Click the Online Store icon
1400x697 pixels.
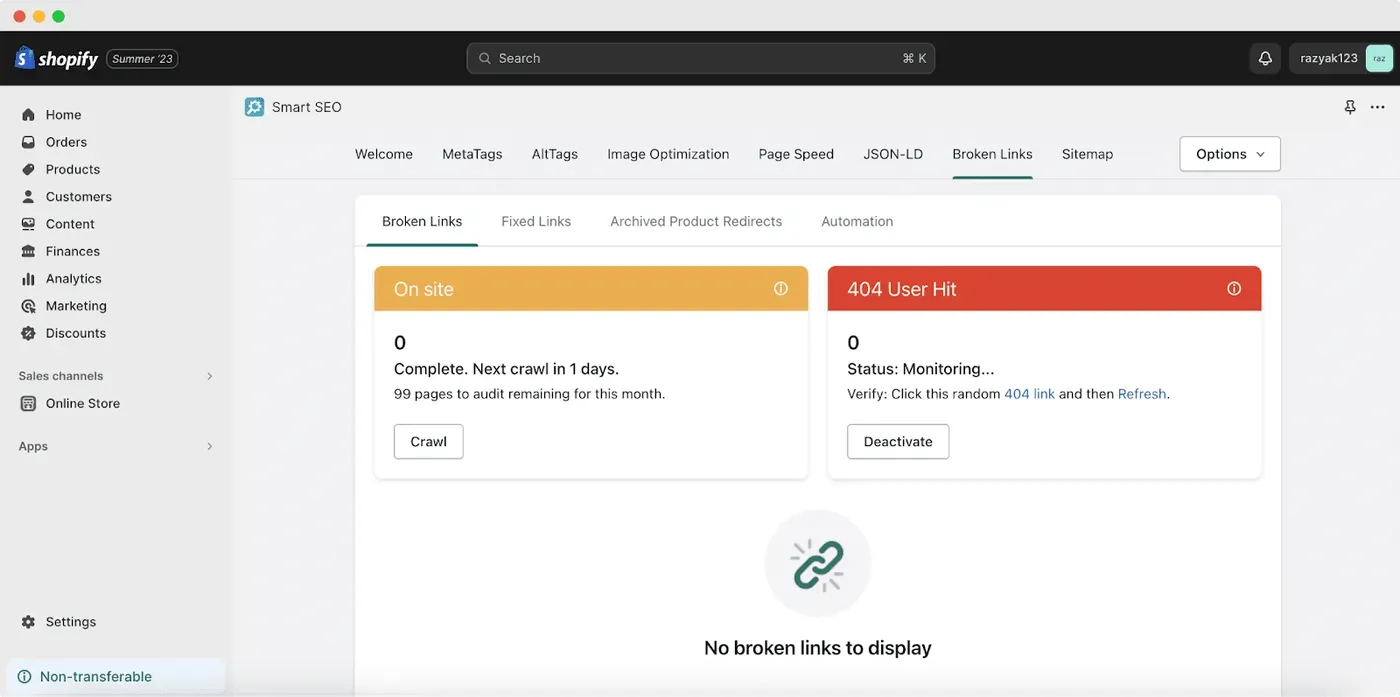tap(28, 404)
